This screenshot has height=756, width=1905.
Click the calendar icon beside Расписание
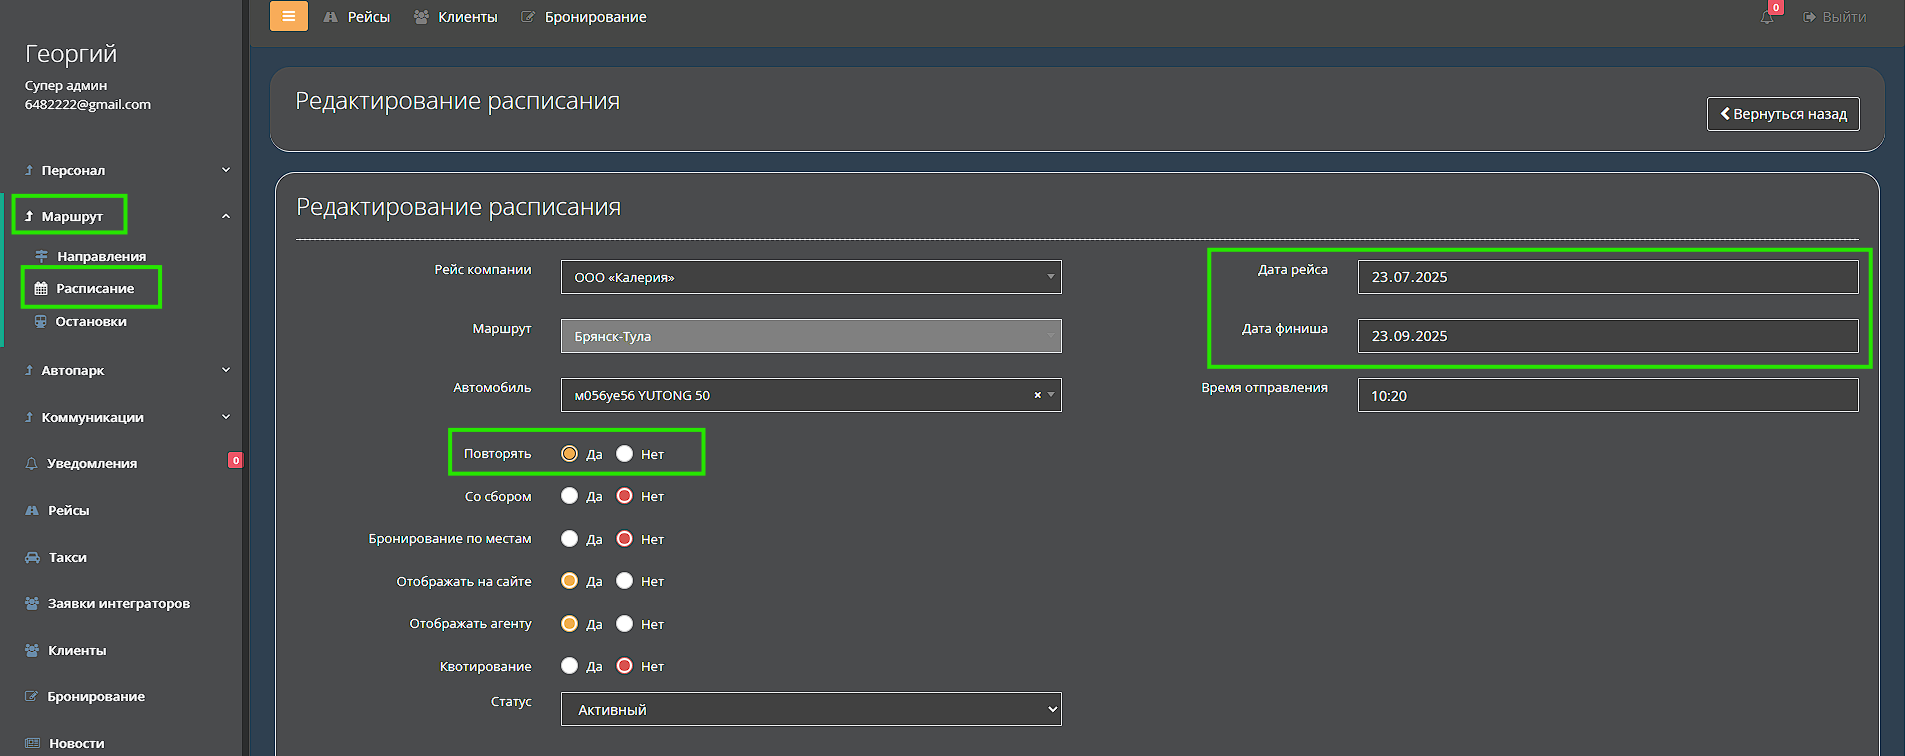coord(41,288)
